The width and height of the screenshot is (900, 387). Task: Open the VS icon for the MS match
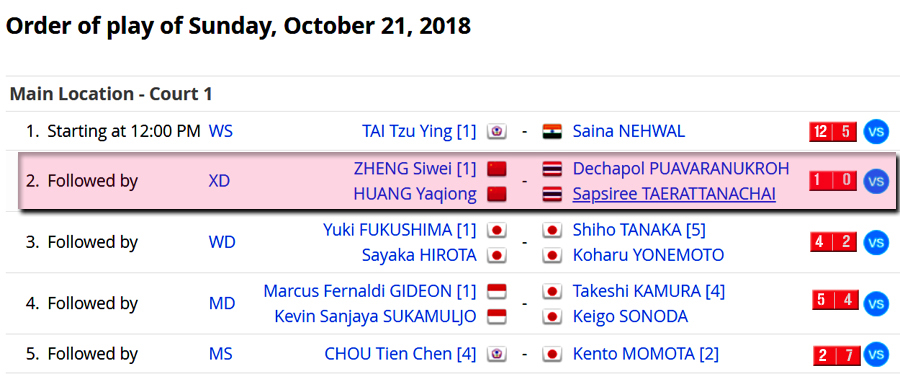tap(876, 354)
